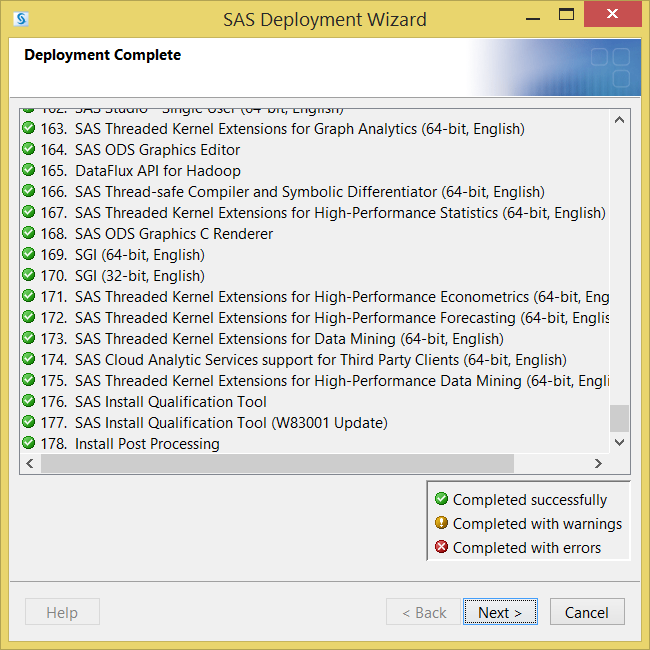The image size is (650, 650).
Task: Select row SAS Install Qualification Tool (W83001 Update)
Action: [x=315, y=423]
